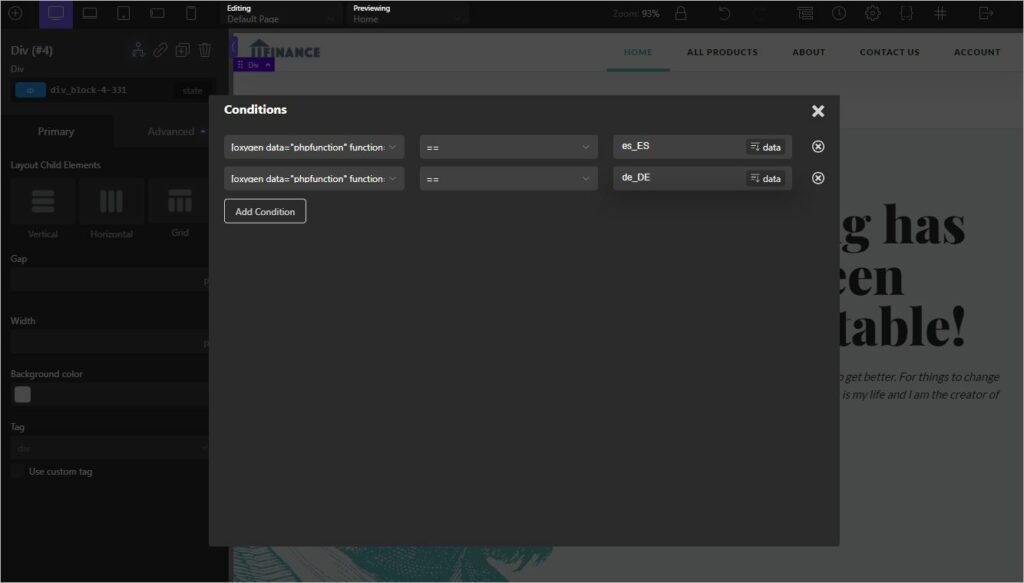Viewport: 1024px width, 583px height.
Task: Open the settings gear icon
Action: pyautogui.click(x=872, y=14)
